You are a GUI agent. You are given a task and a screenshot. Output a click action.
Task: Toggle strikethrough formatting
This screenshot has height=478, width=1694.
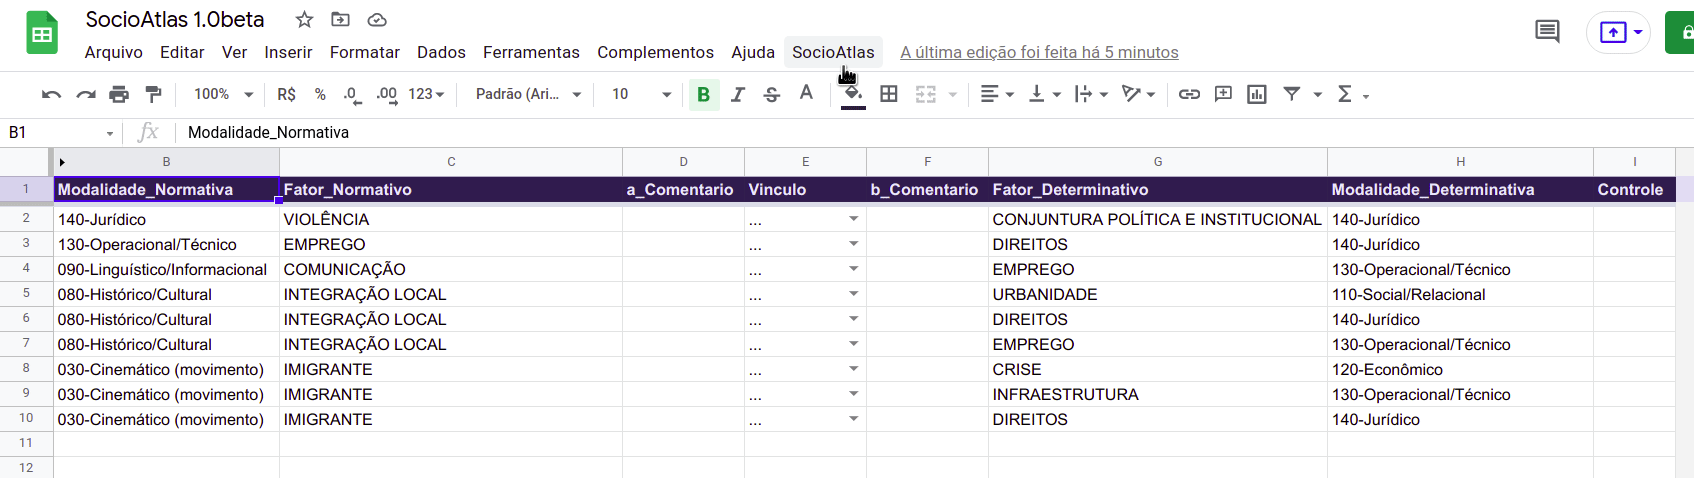[x=772, y=94]
